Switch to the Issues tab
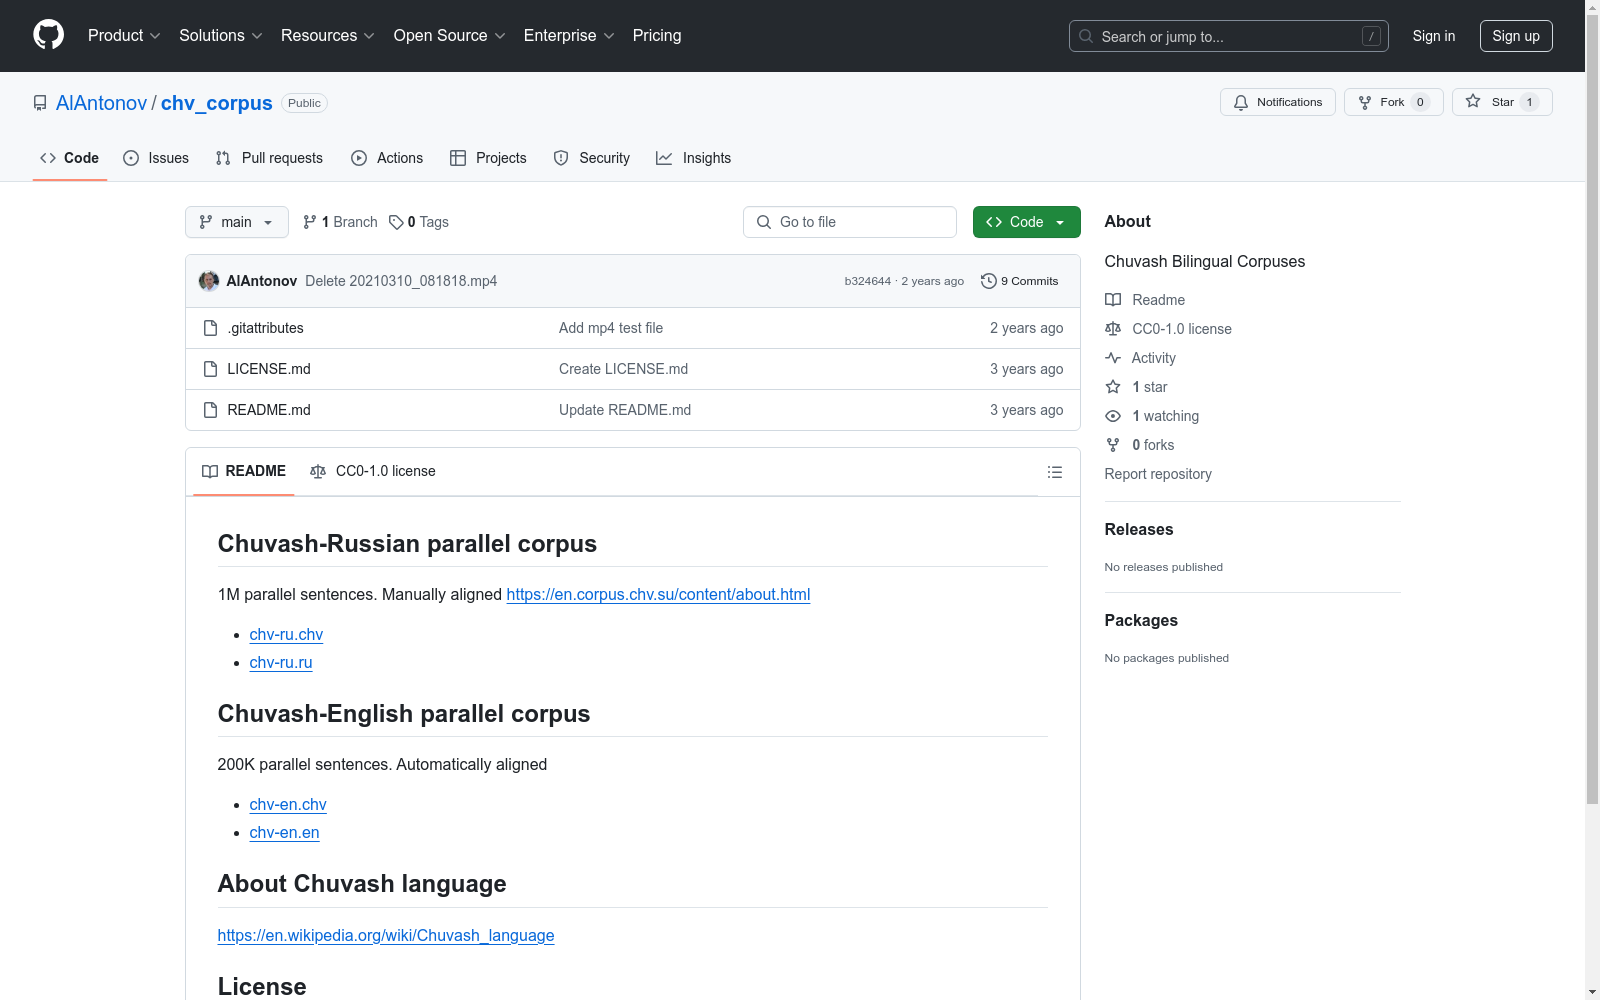The image size is (1600, 1000). (156, 158)
